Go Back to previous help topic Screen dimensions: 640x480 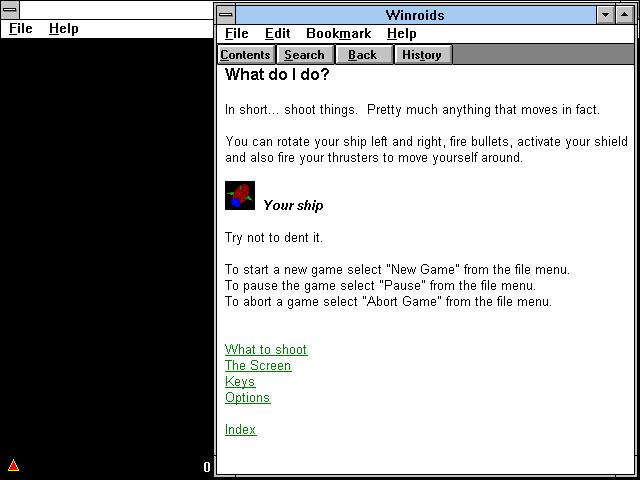(362, 55)
